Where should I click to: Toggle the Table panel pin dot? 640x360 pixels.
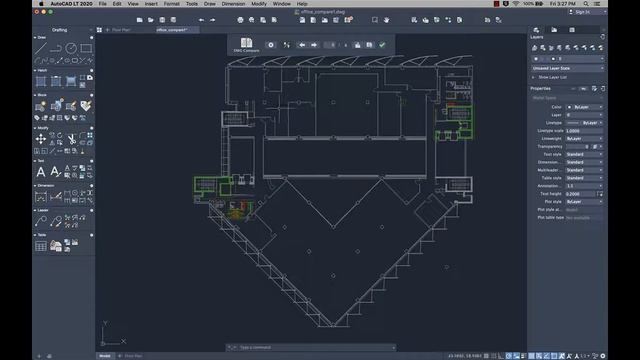(x=91, y=235)
